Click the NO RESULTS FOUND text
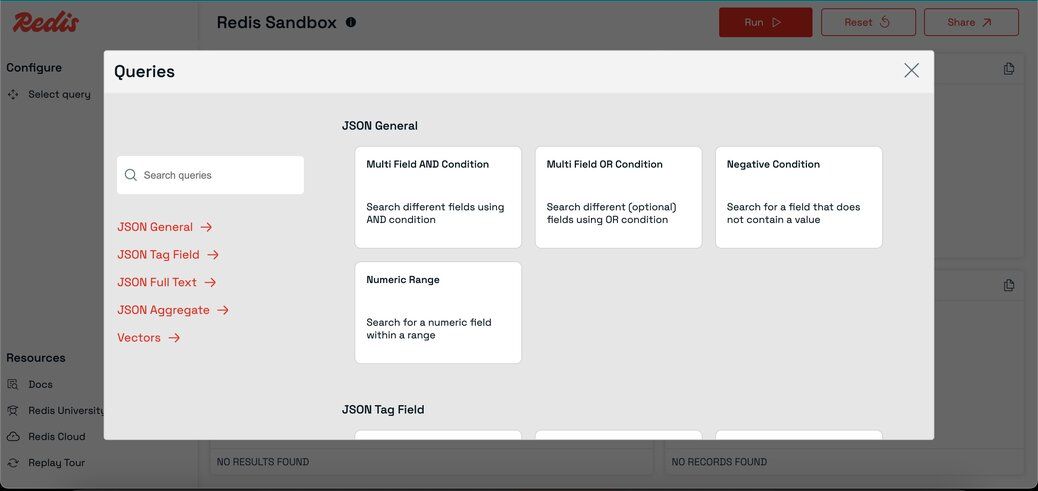 [x=263, y=462]
